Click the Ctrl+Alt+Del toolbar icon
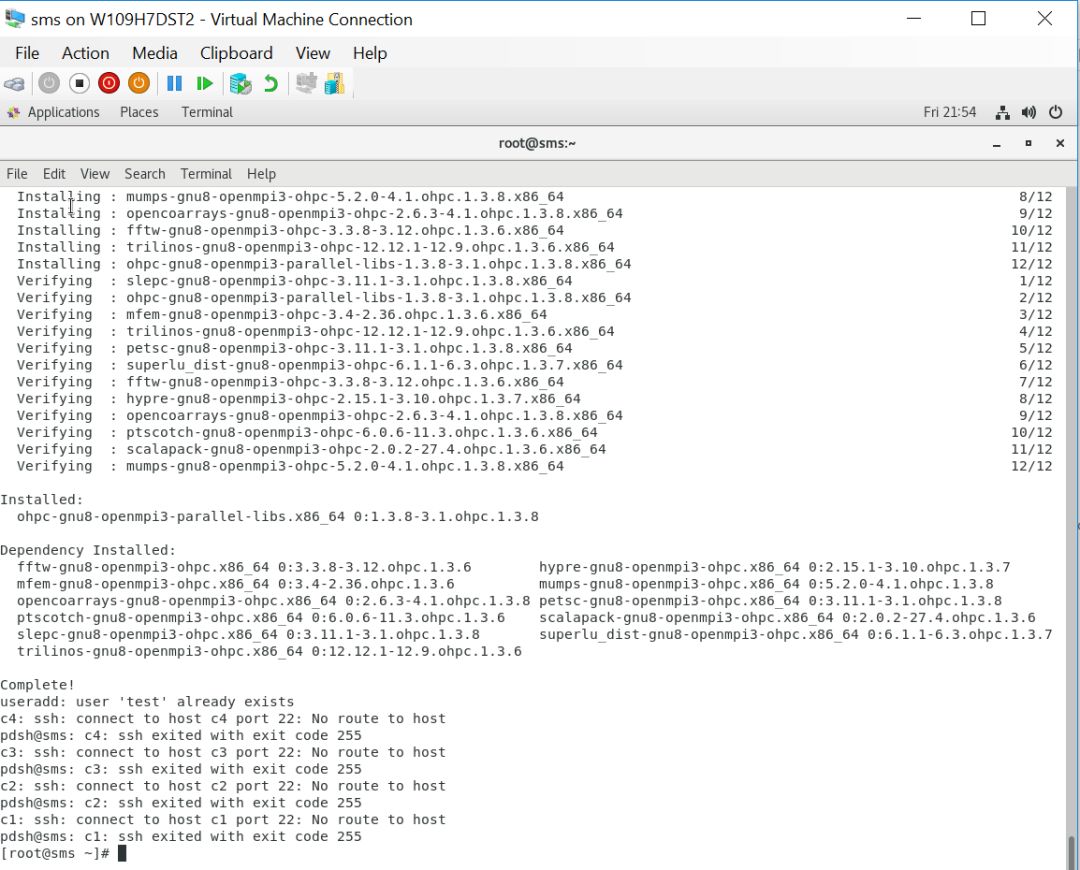Viewport: 1080px width, 870px height. (x=14, y=84)
